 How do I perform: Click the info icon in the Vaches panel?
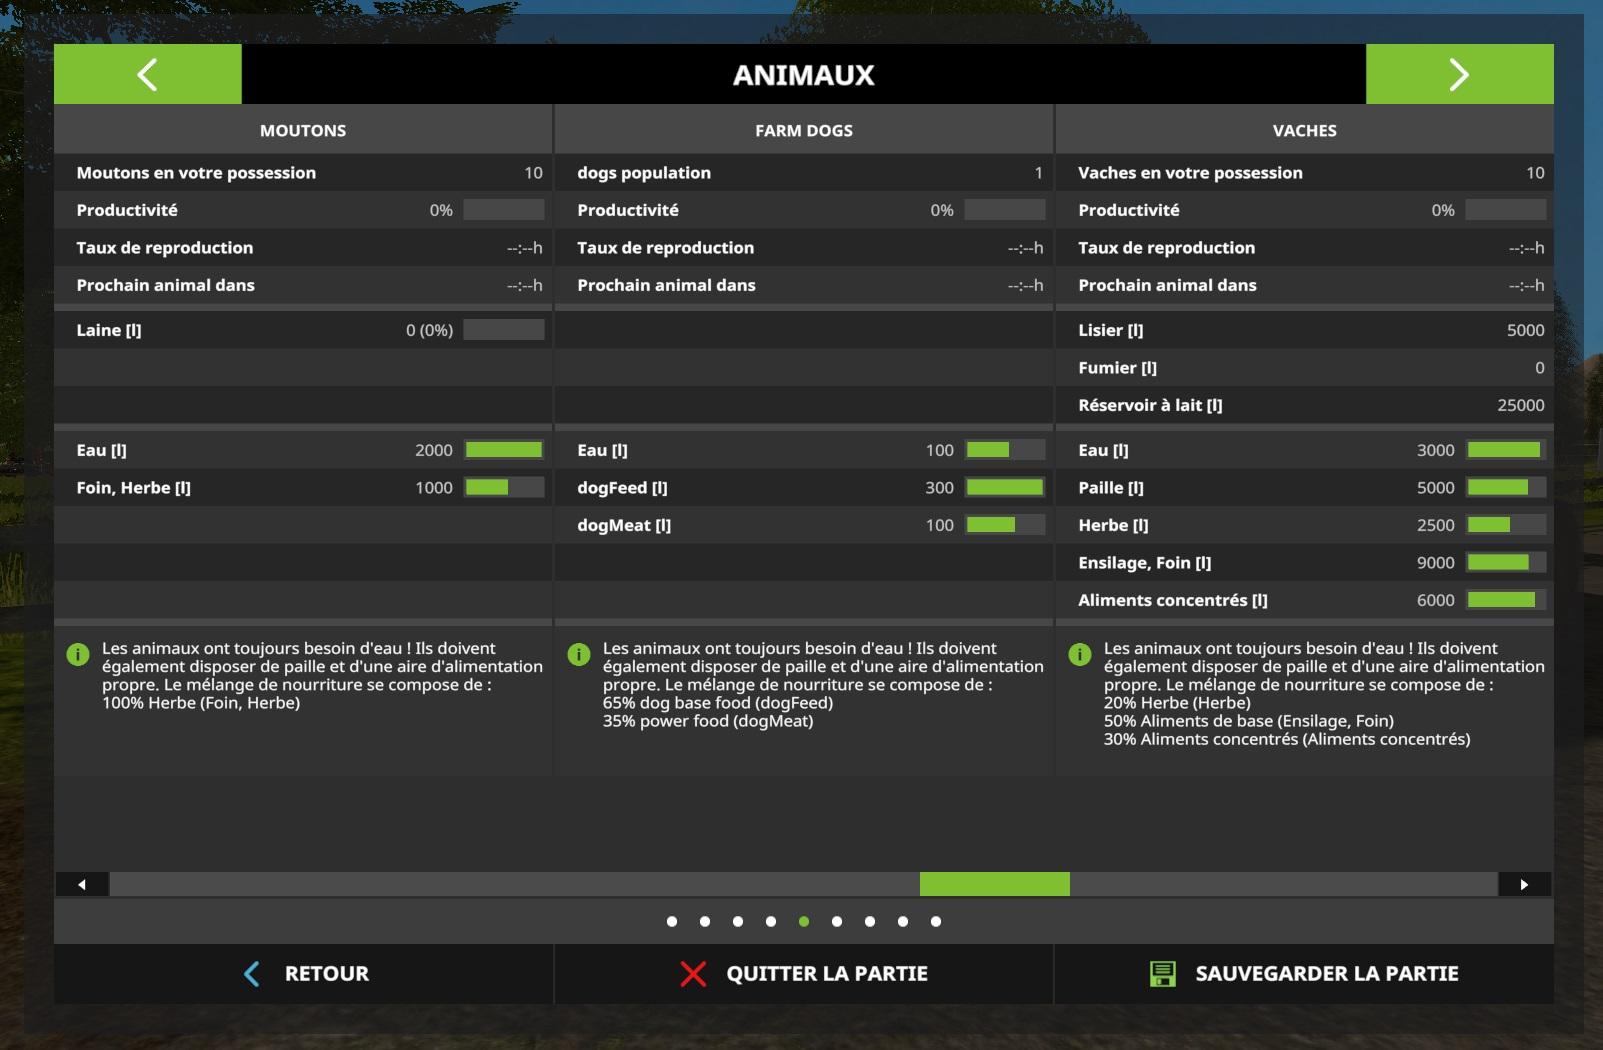click(x=1080, y=655)
